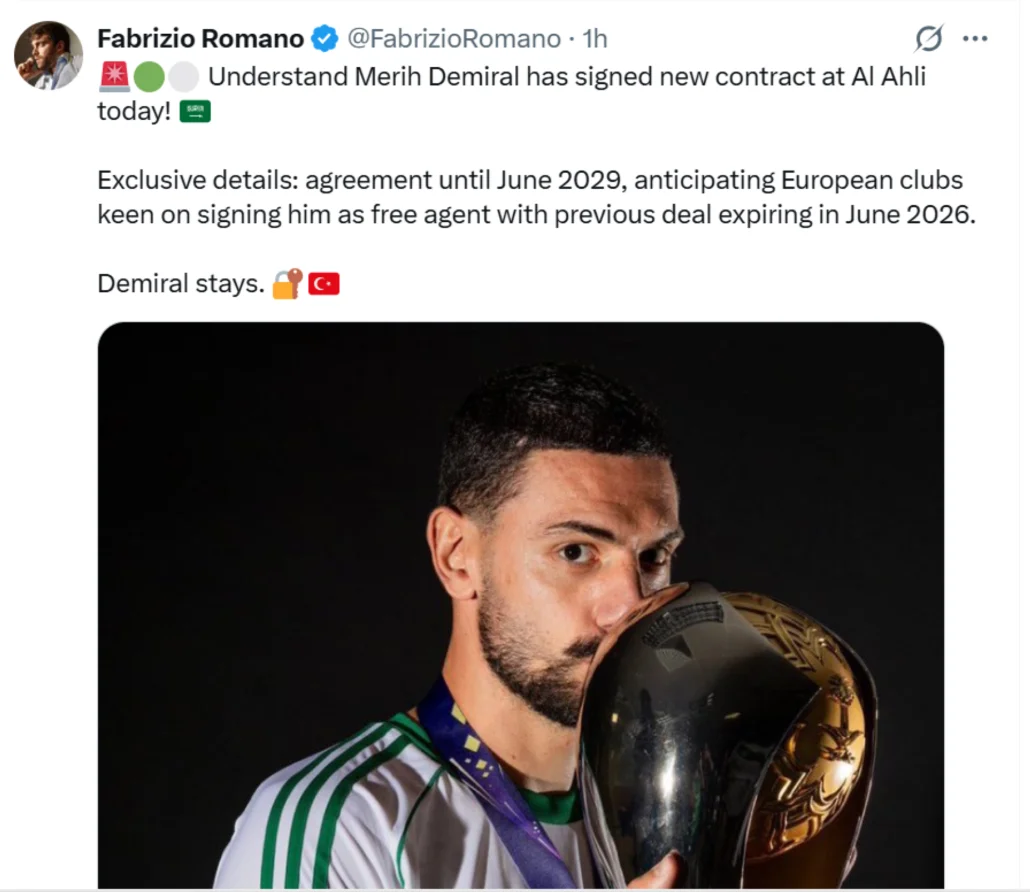Image resolution: width=1030 pixels, height=892 pixels.
Task: Click the white circle emoji
Action: coord(183,77)
